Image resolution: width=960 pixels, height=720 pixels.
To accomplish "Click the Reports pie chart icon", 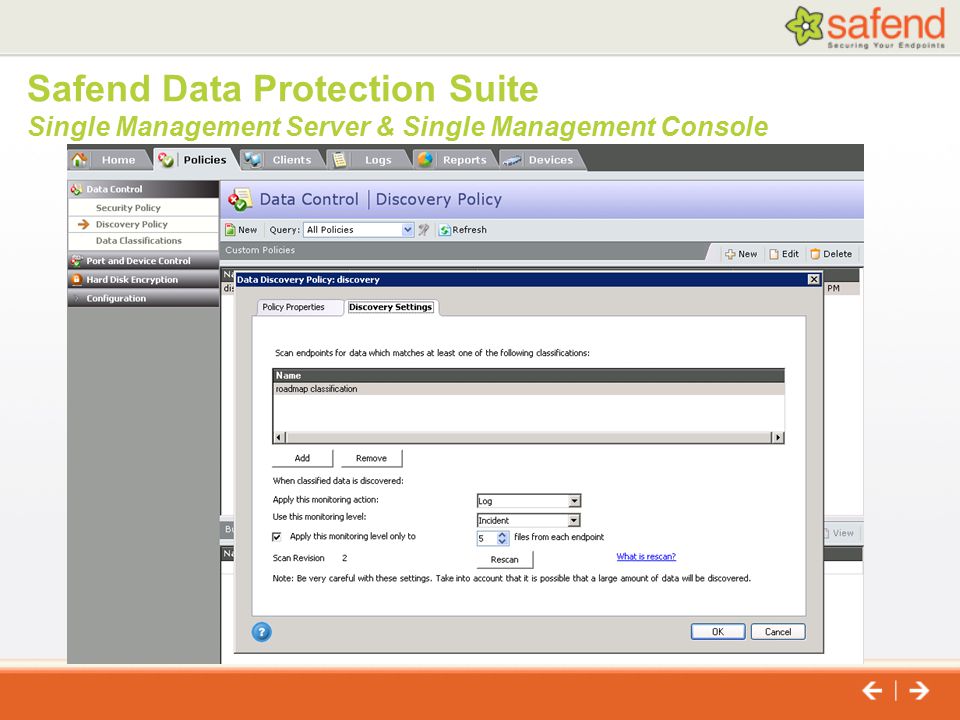I will coord(426,160).
